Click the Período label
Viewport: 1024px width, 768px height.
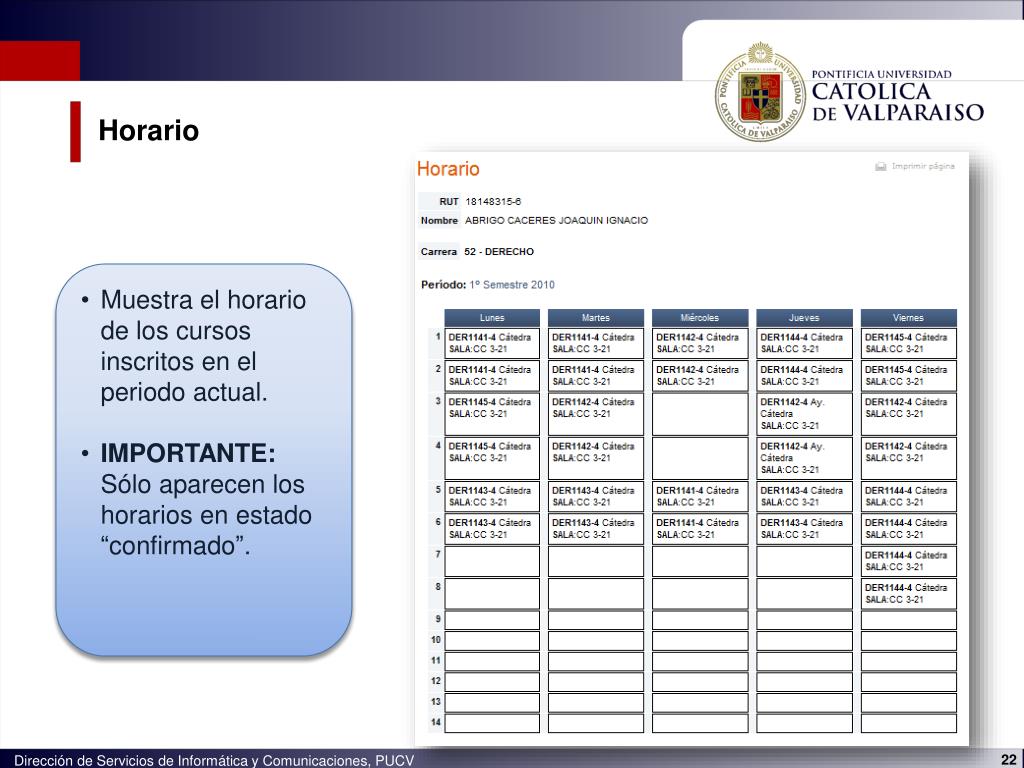[443, 285]
